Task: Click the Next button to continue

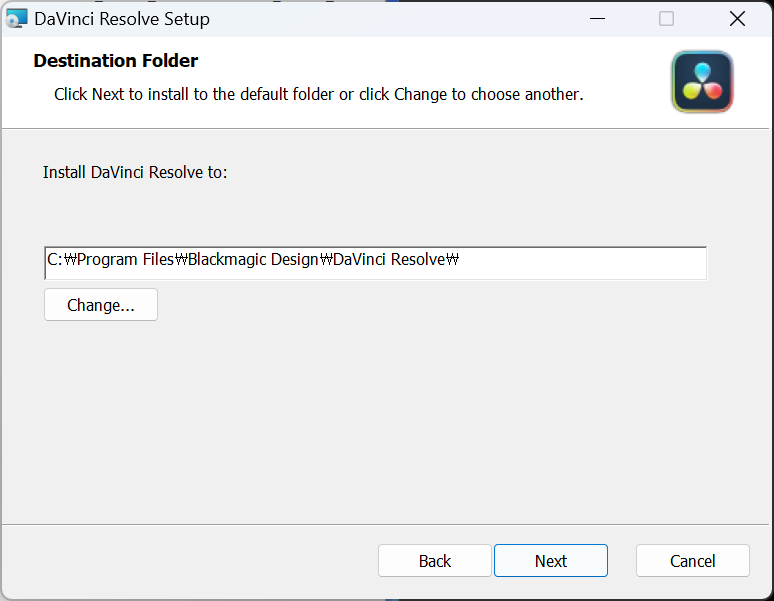Action: pyautogui.click(x=550, y=561)
